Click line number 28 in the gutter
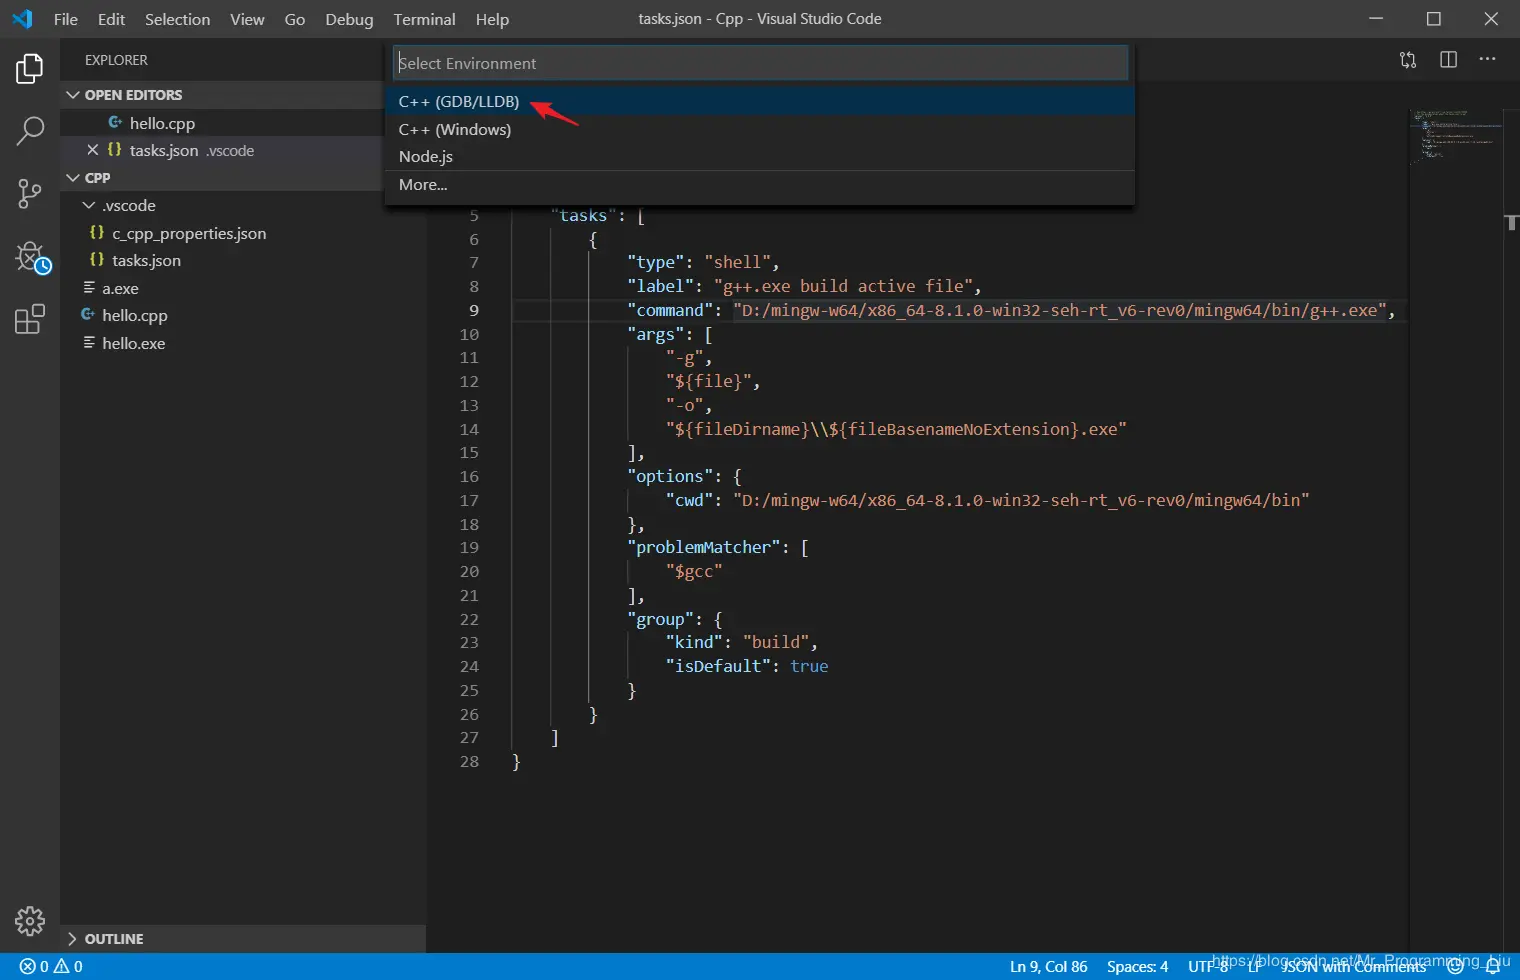Screen dimensions: 1520x980 469,761
